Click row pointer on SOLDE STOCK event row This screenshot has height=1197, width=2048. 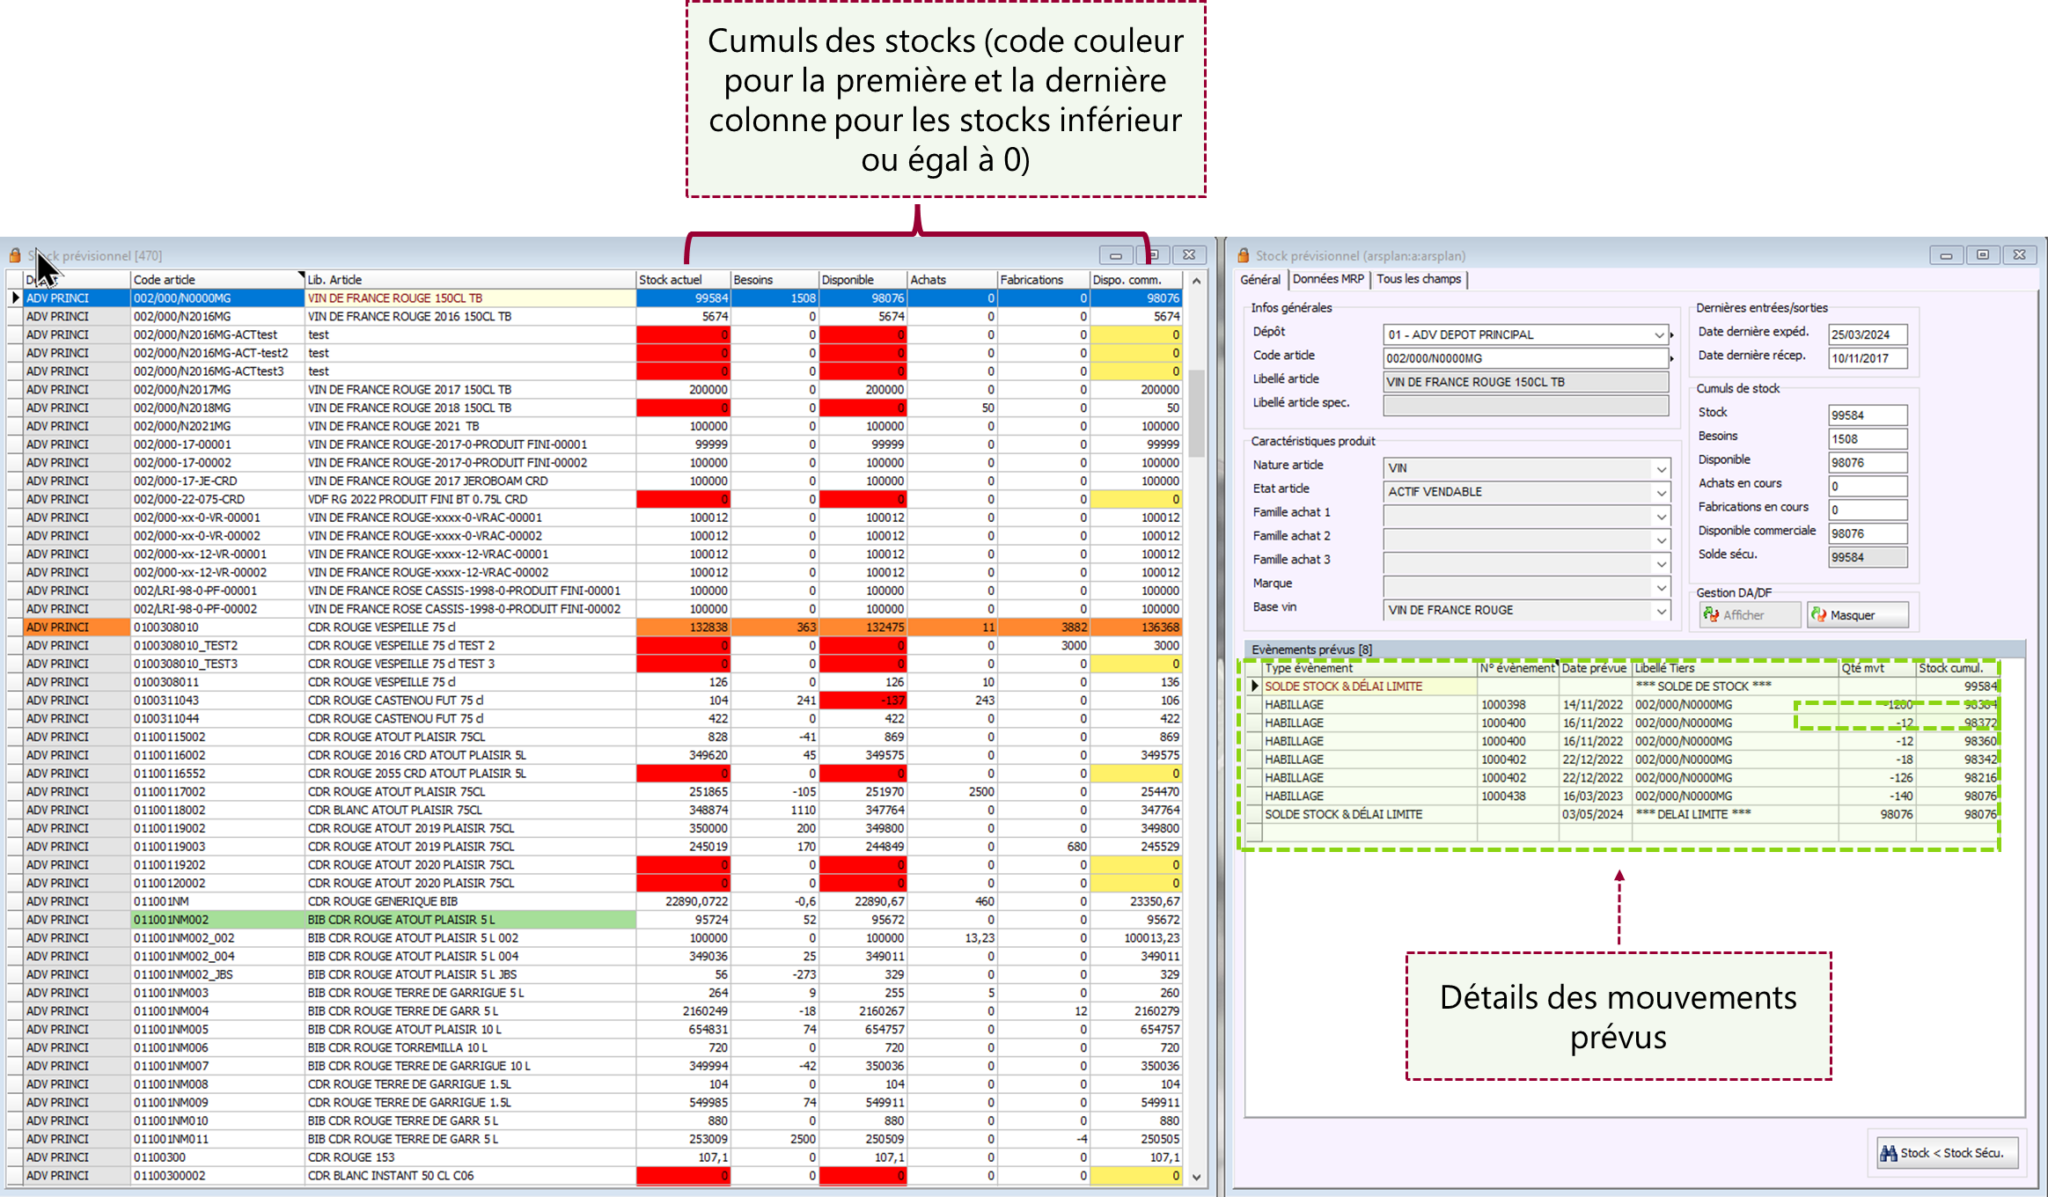1254,686
